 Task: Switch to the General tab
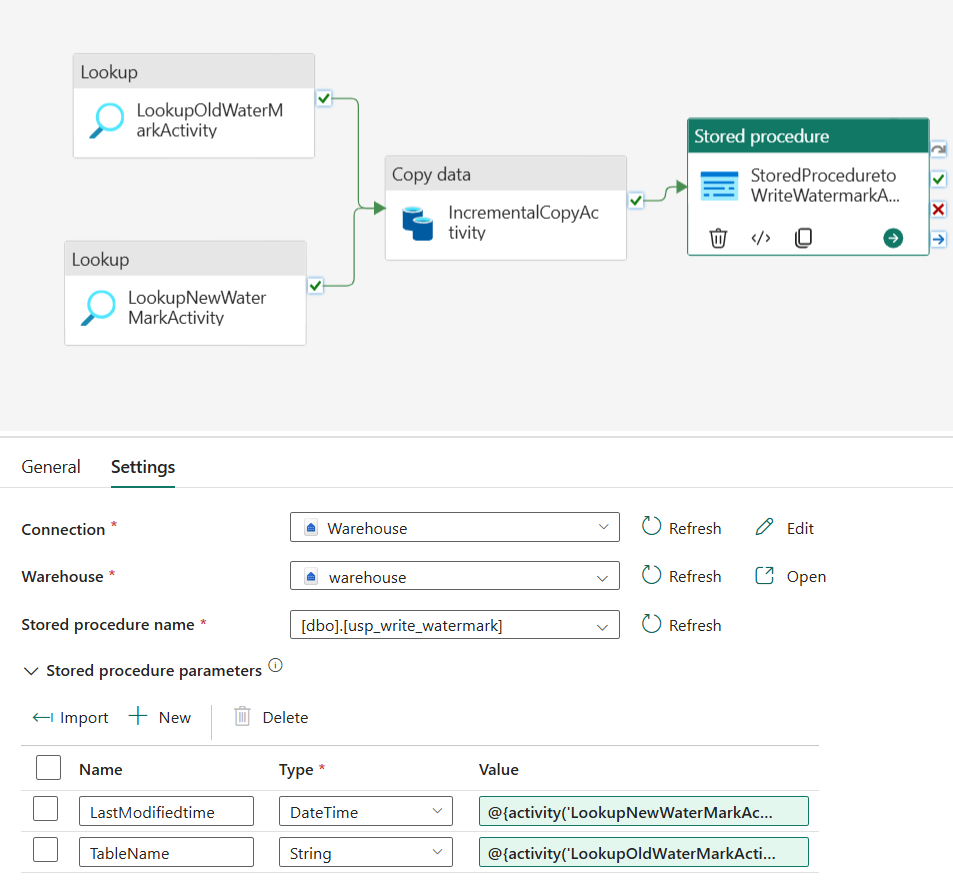pyautogui.click(x=51, y=466)
